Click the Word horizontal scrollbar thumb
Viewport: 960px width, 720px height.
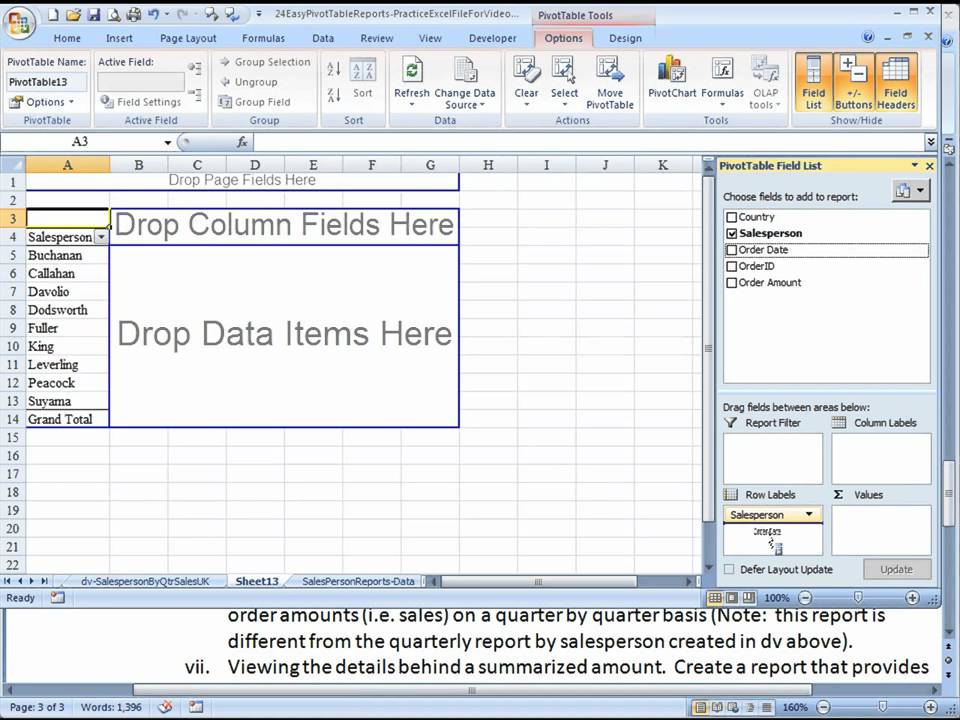[x=472, y=690]
